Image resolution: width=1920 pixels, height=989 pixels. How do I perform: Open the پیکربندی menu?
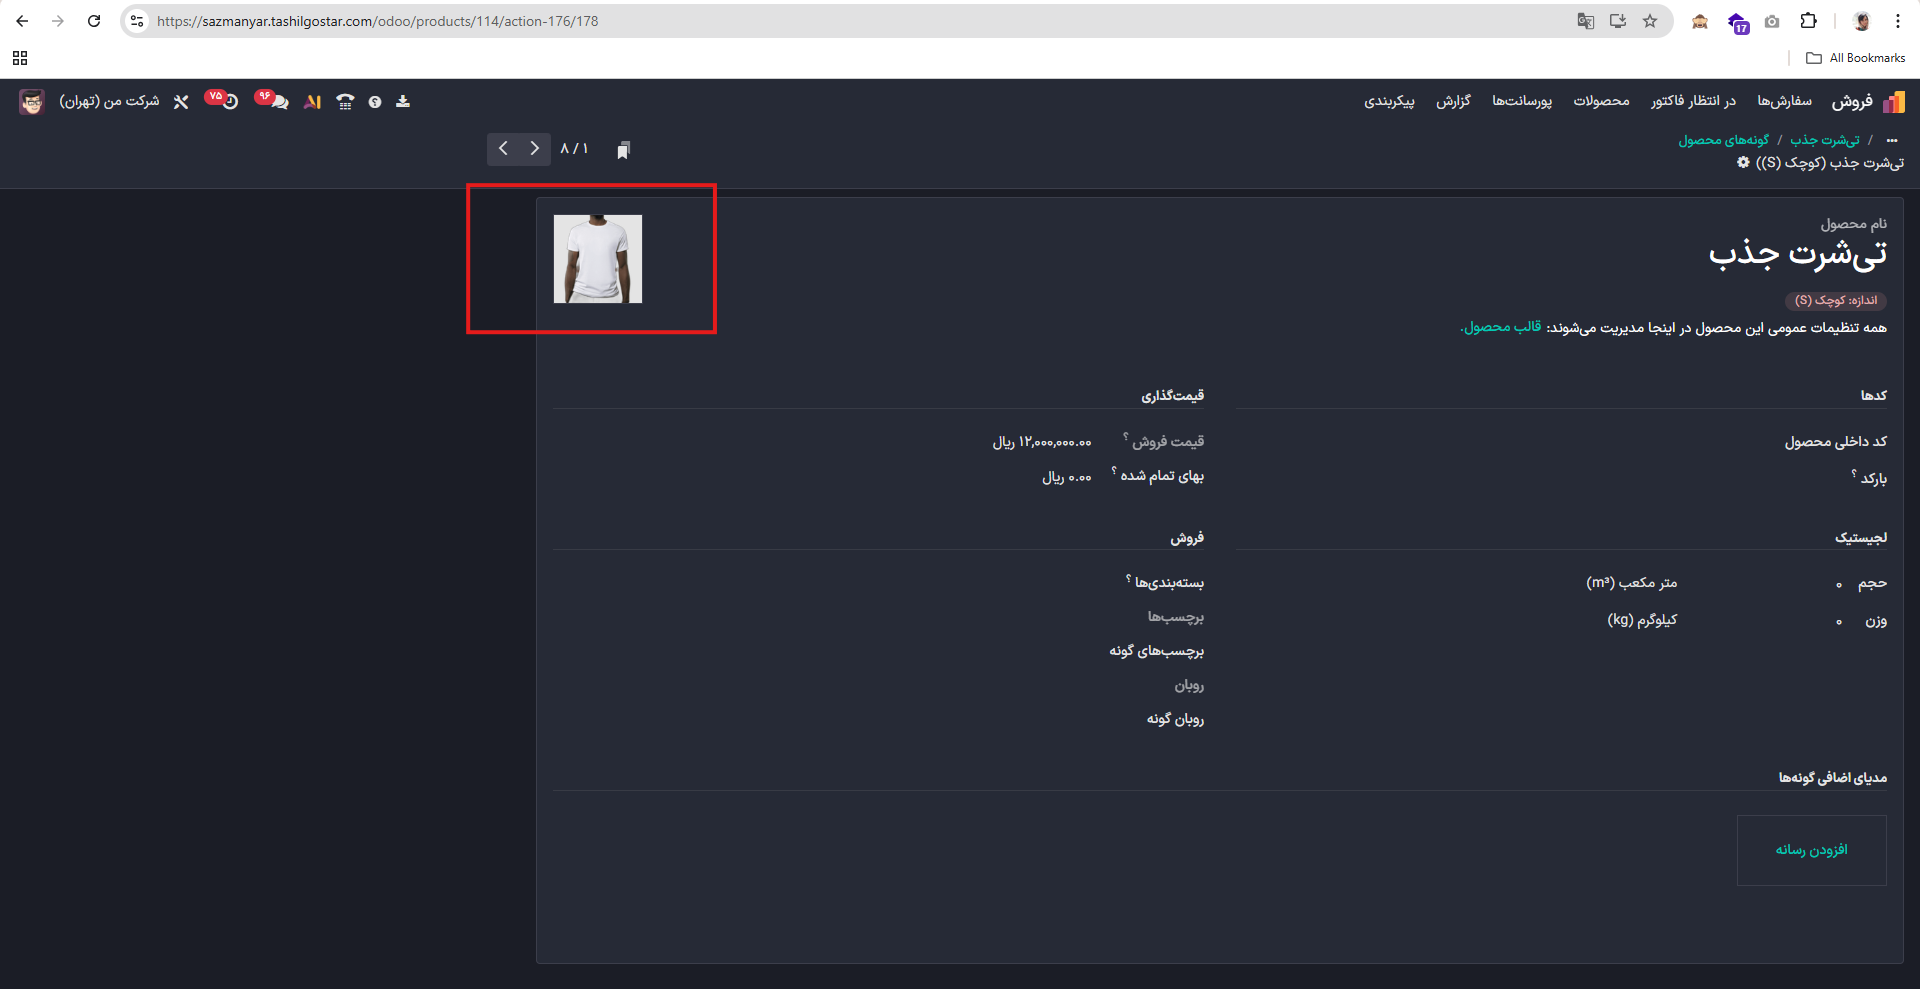pyautogui.click(x=1389, y=101)
